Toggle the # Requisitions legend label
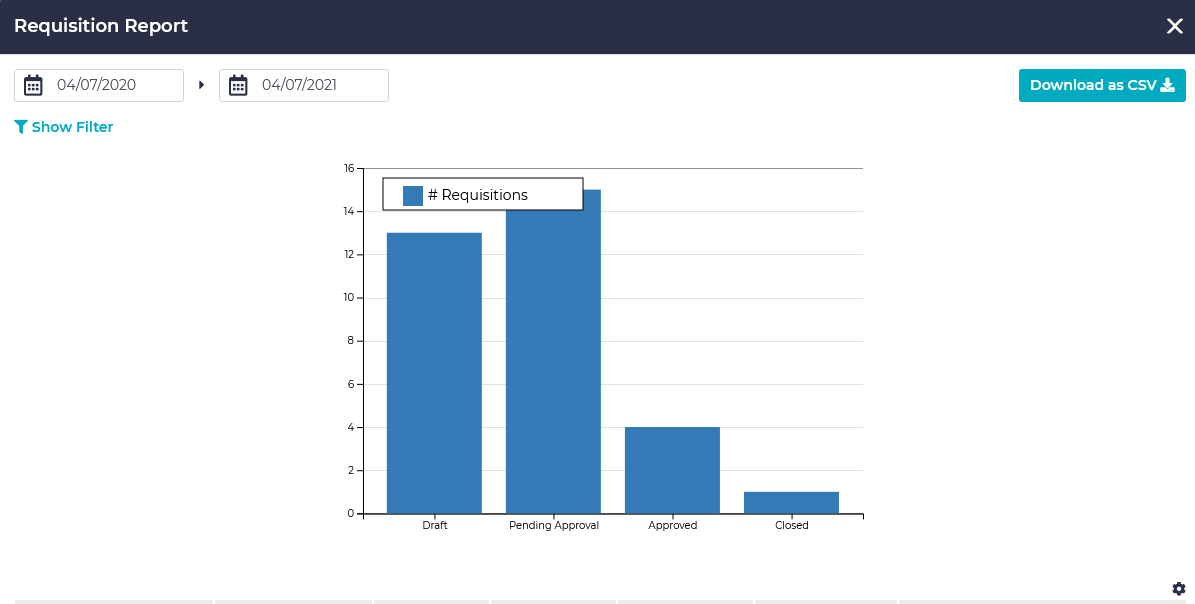1195x604 pixels. (478, 195)
